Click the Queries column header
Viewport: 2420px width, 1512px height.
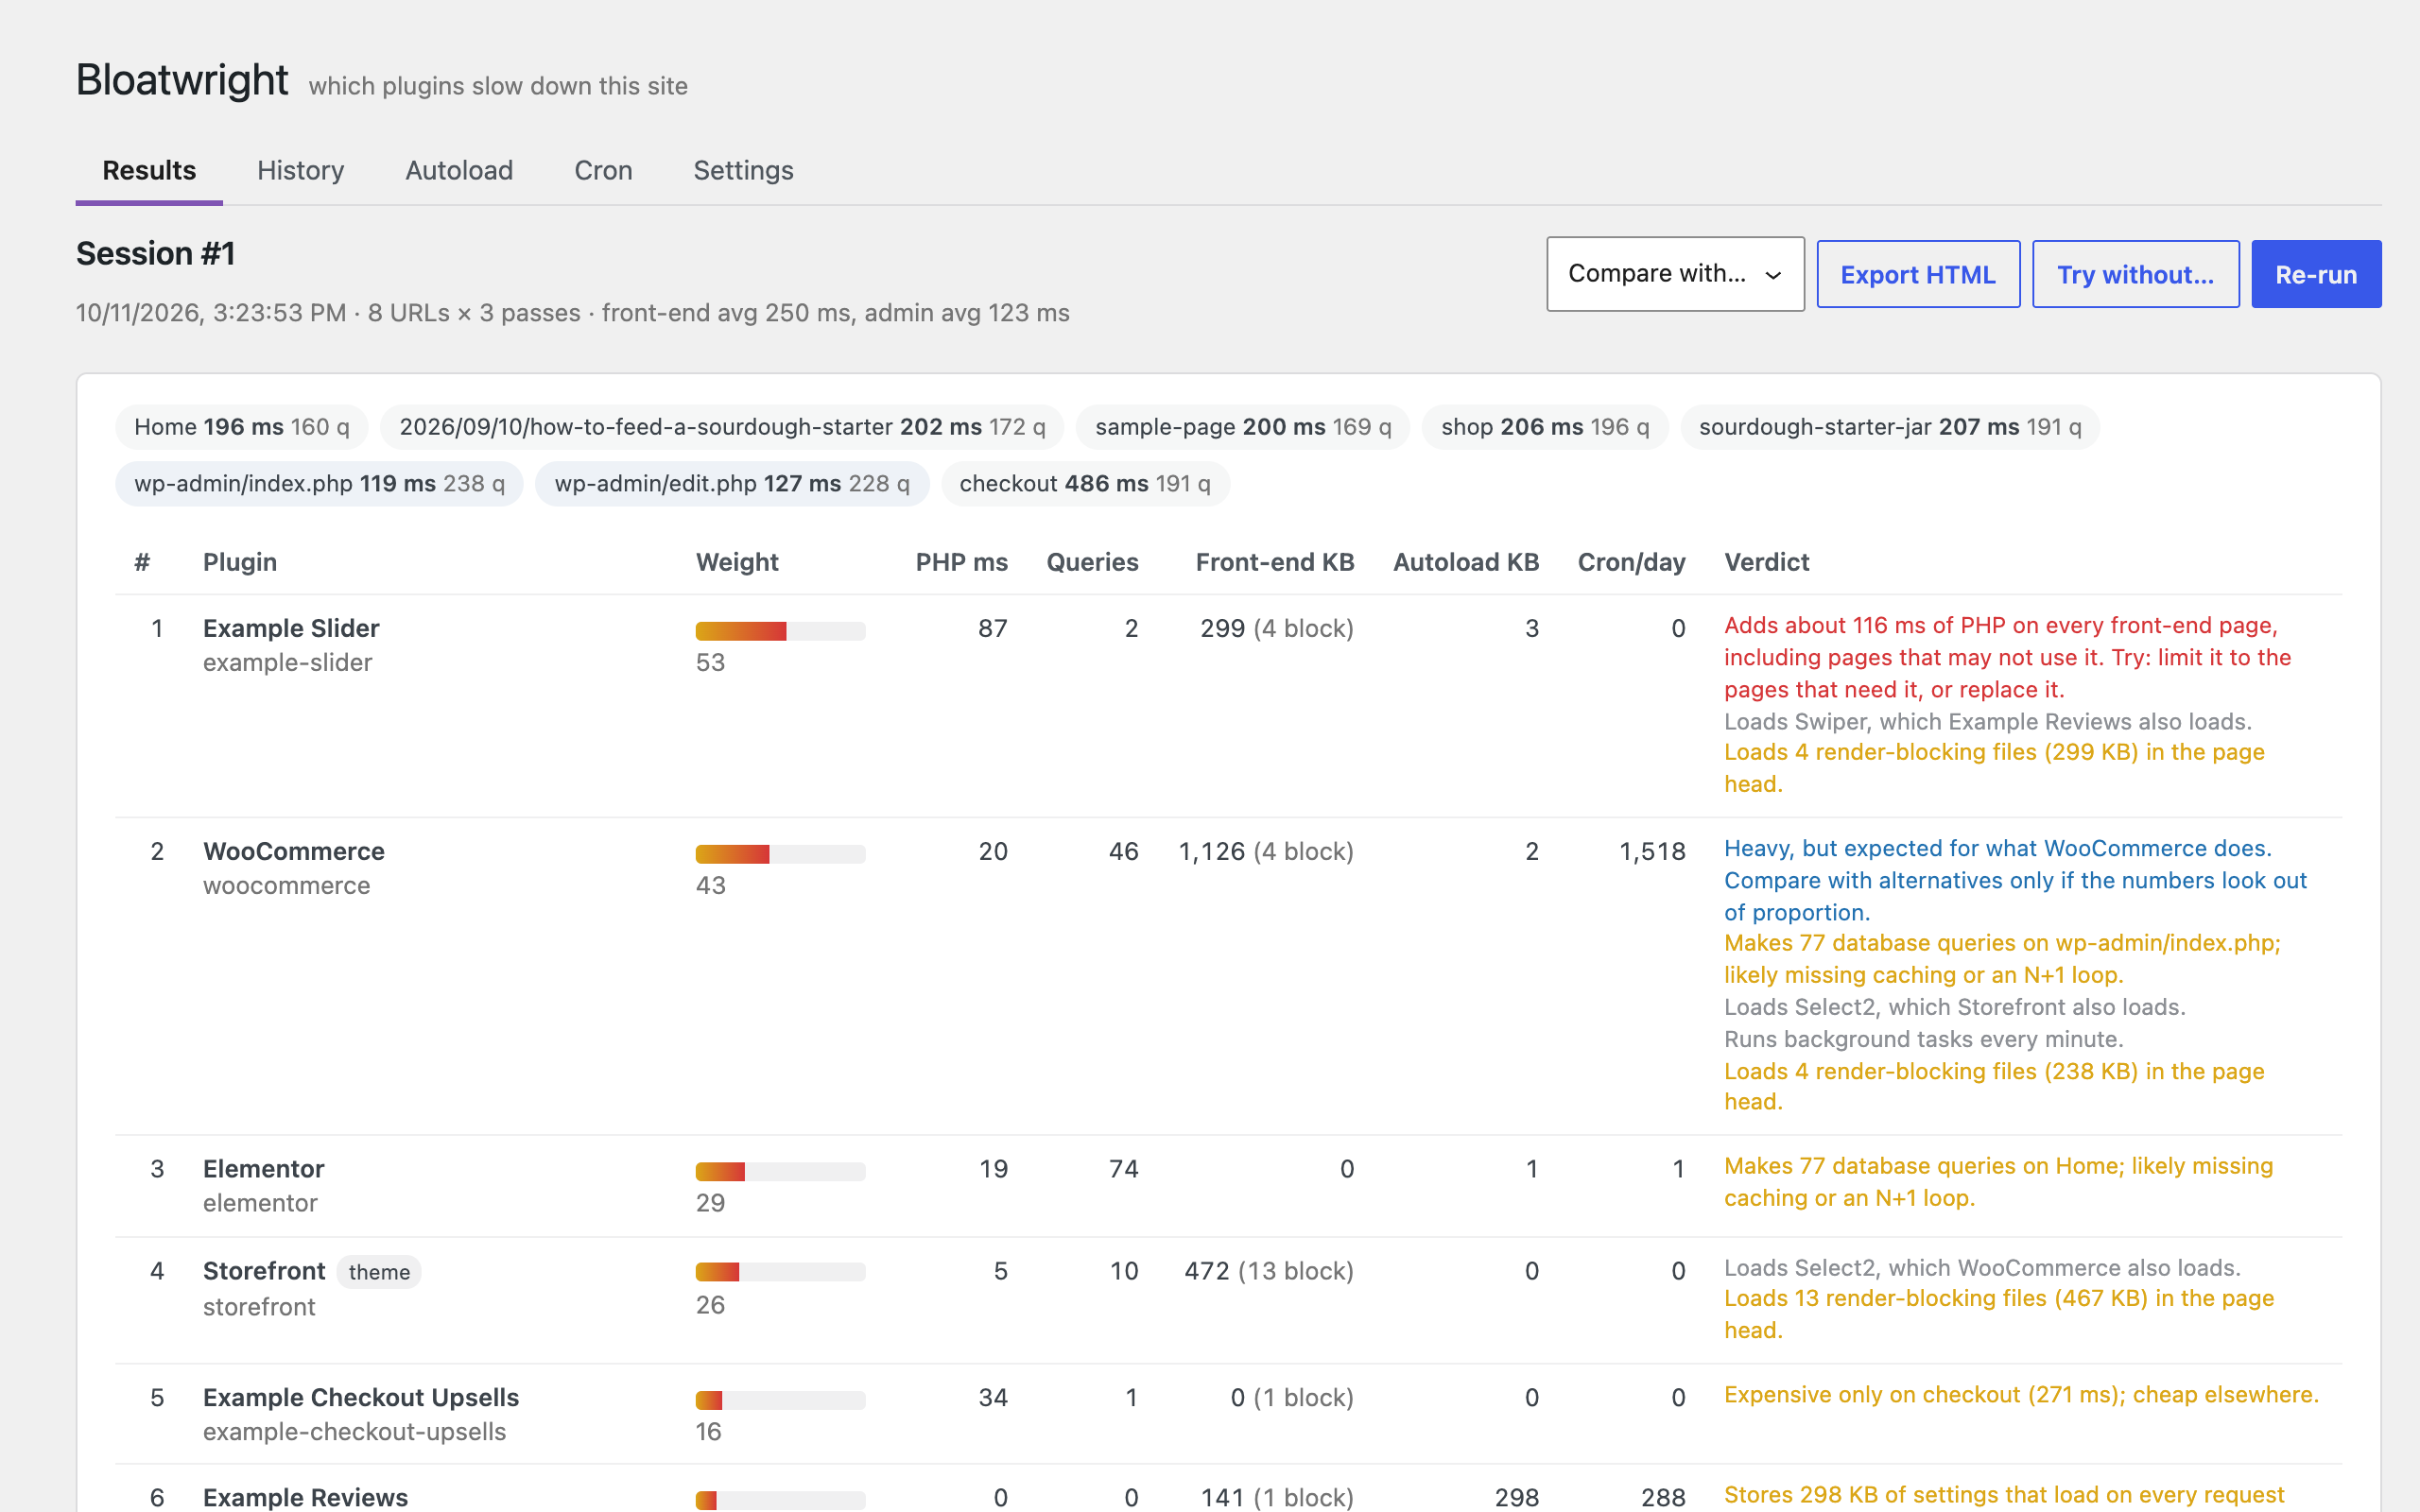(x=1092, y=562)
